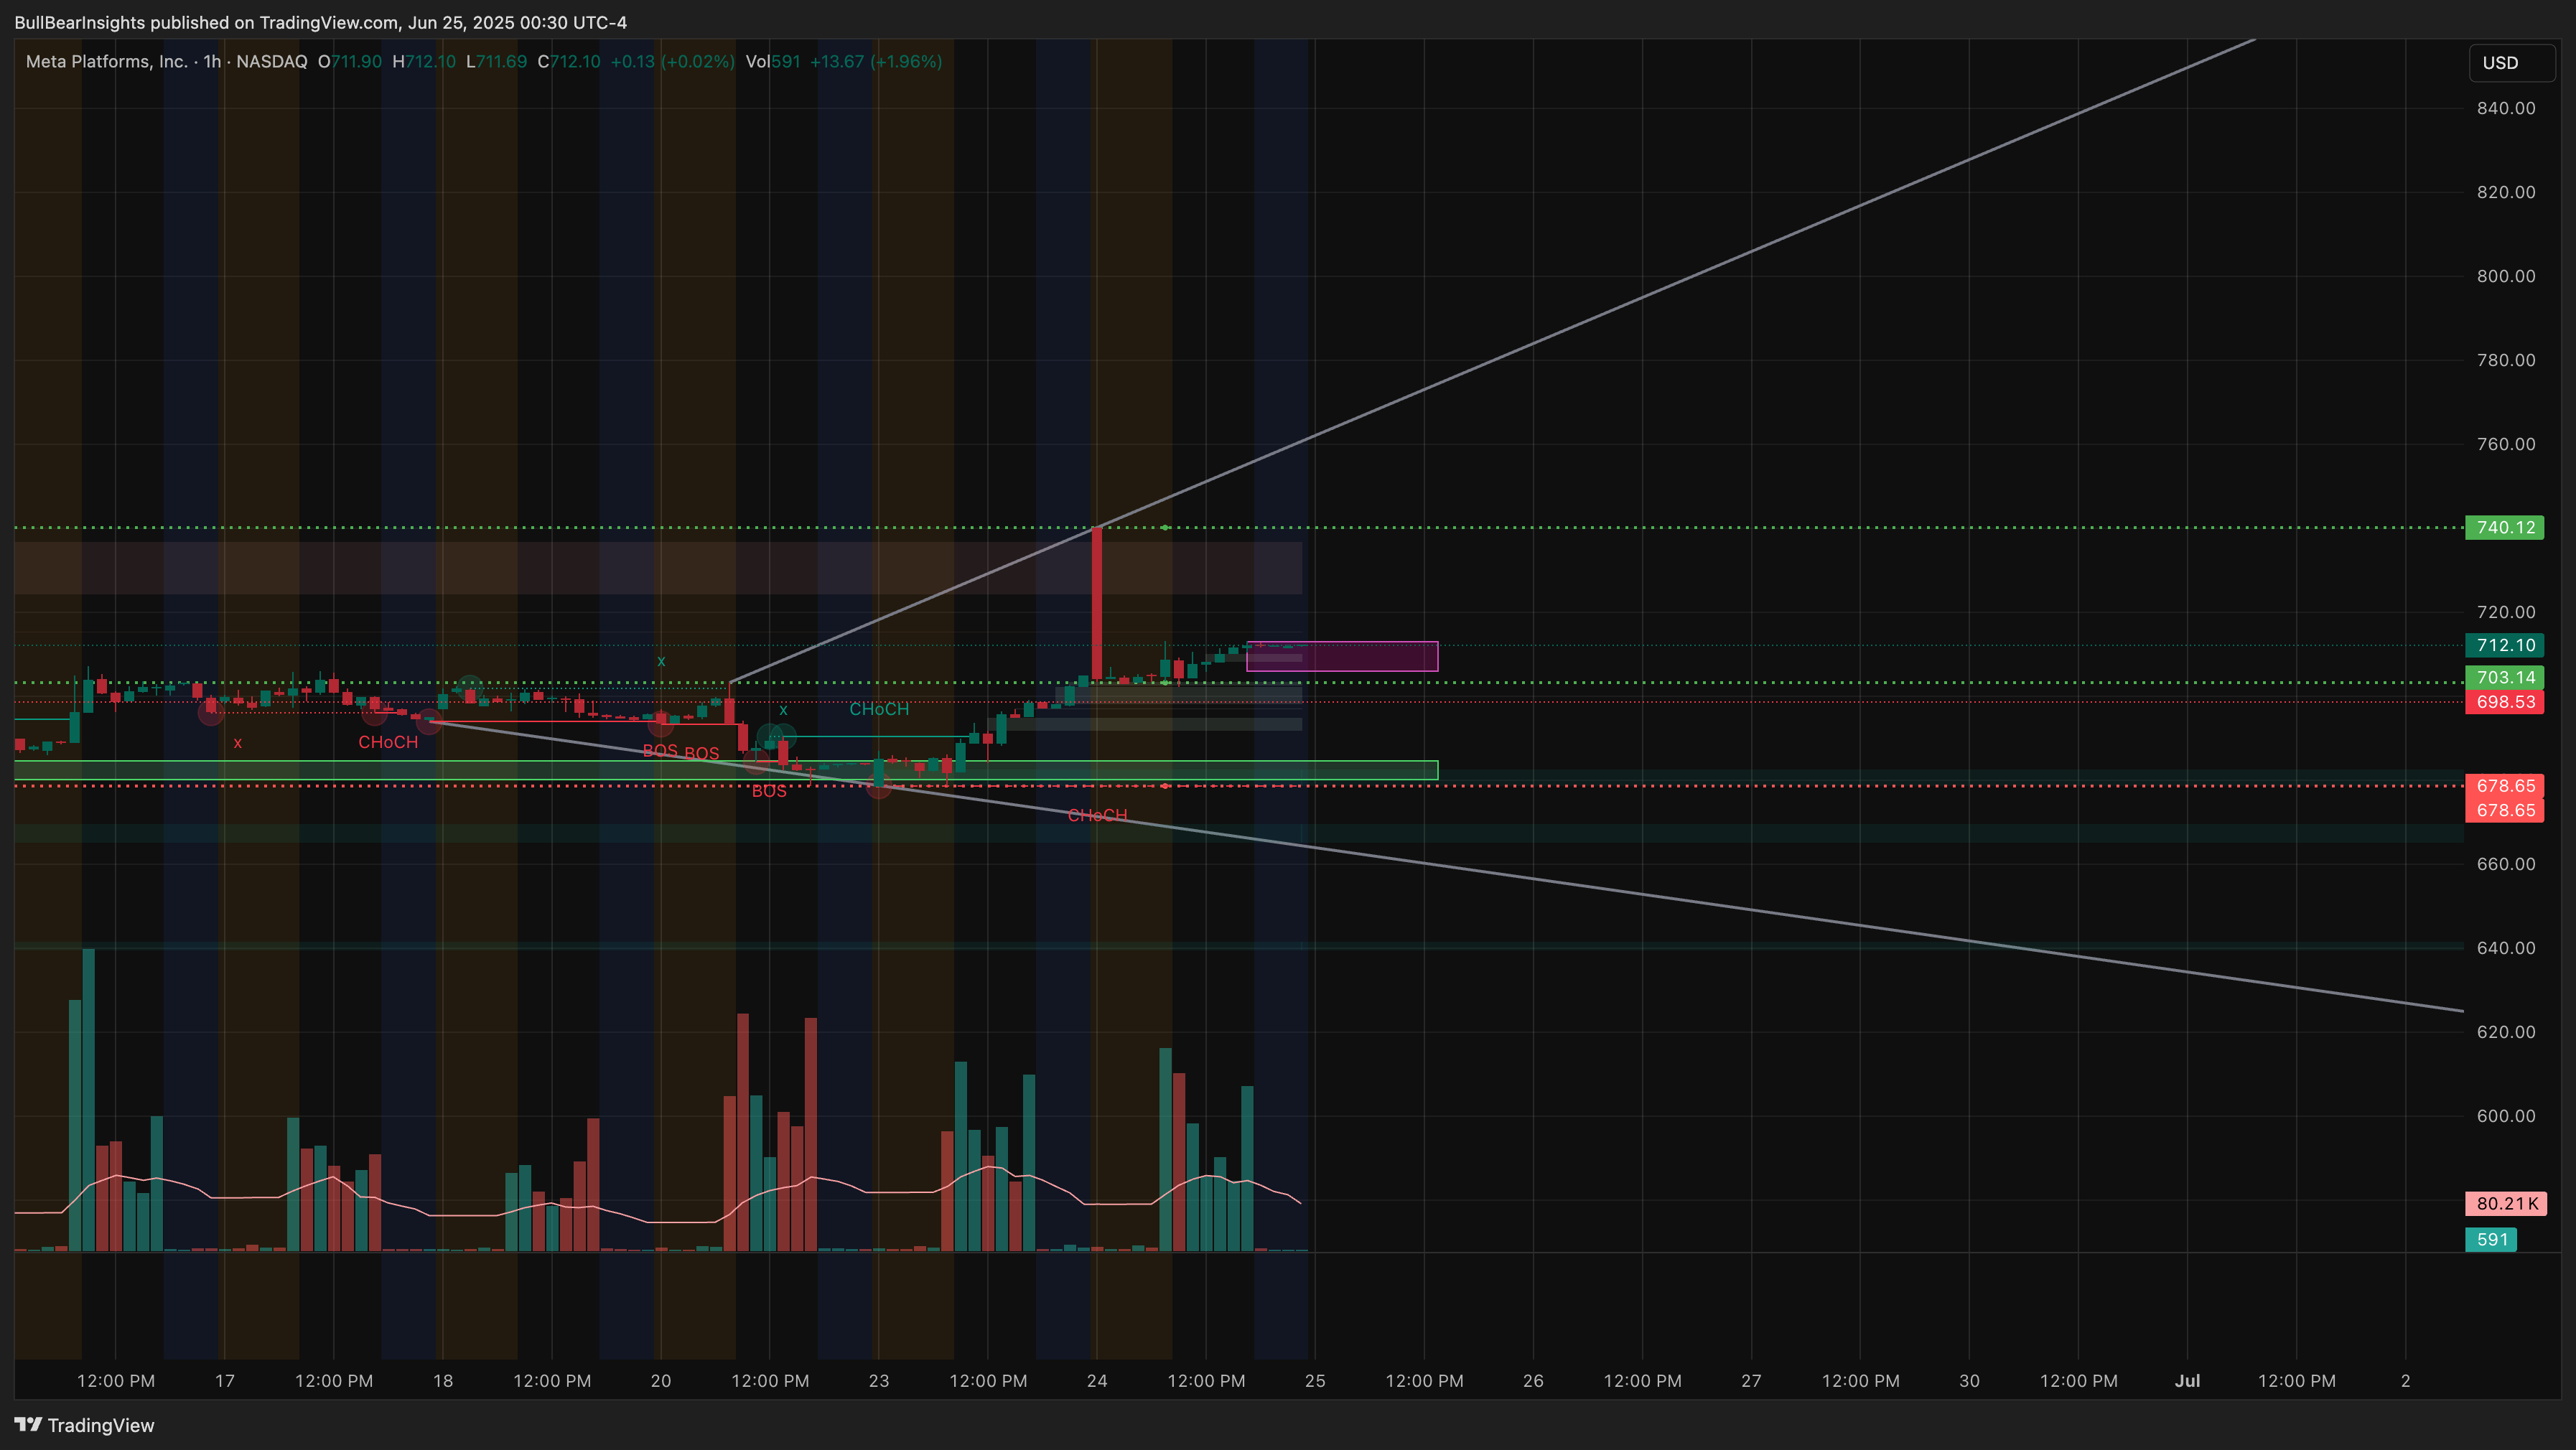2576x1450 pixels.
Task: Click the date 25 on time axis
Action: (1315, 1380)
